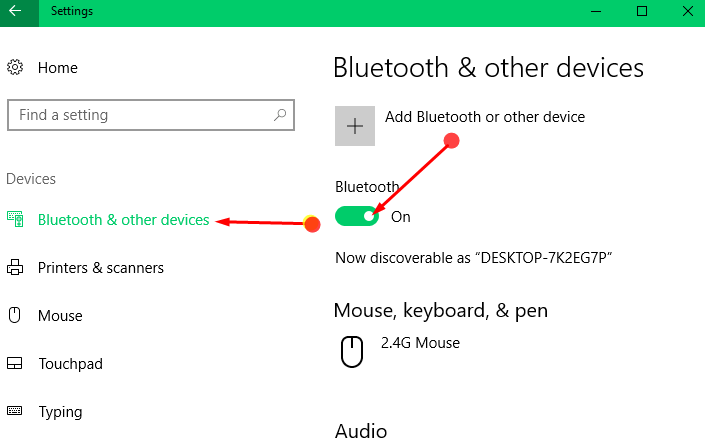Select the 2.4G Mouse entry

tap(420, 343)
